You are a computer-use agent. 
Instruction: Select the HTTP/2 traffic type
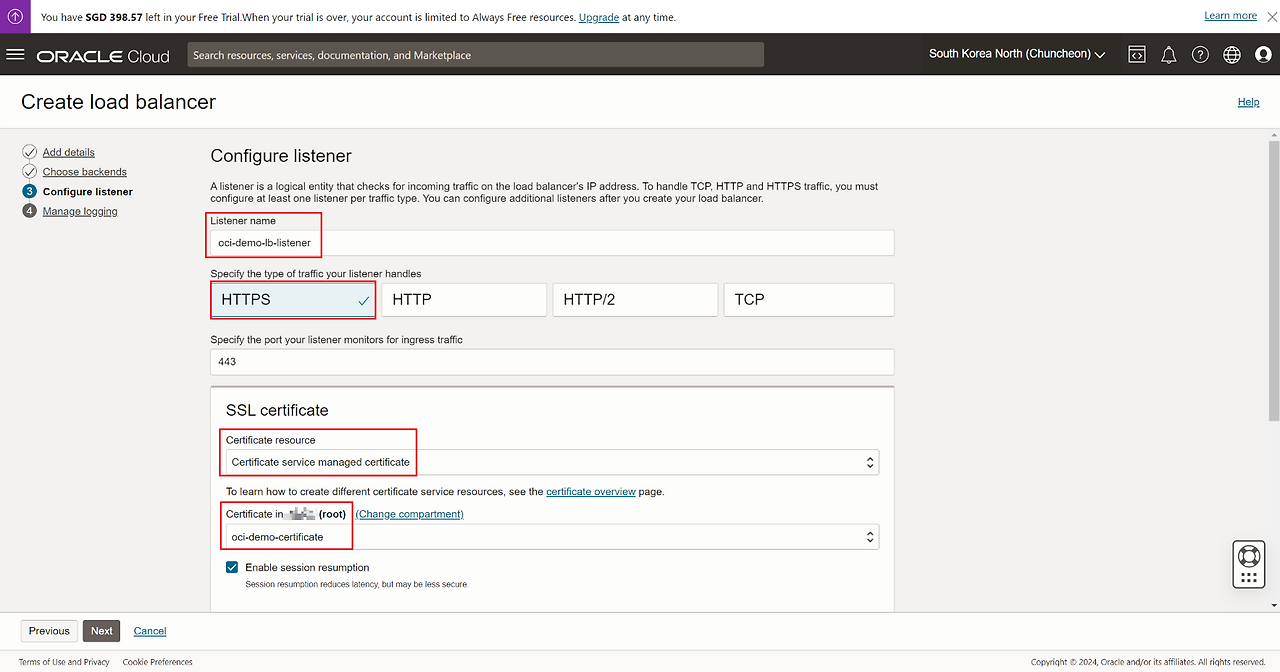pos(635,300)
